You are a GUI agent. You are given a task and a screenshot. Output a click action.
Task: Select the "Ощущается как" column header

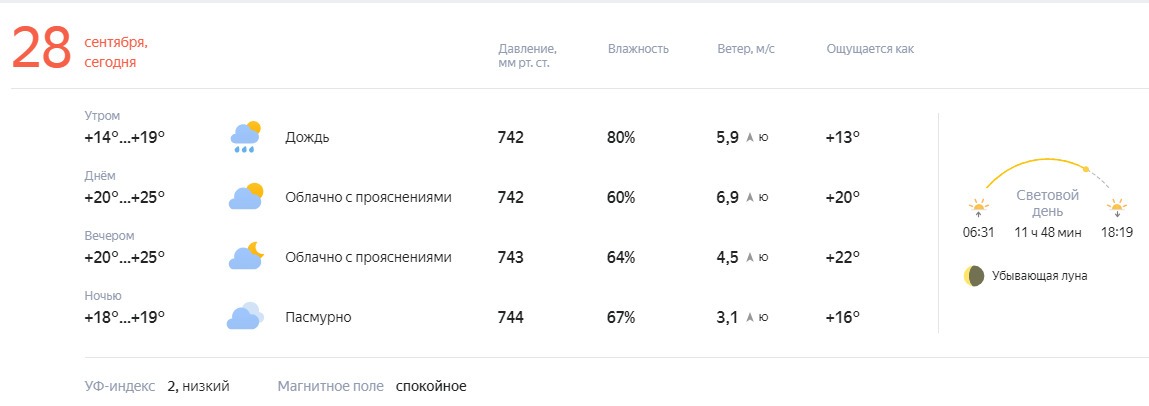click(871, 49)
